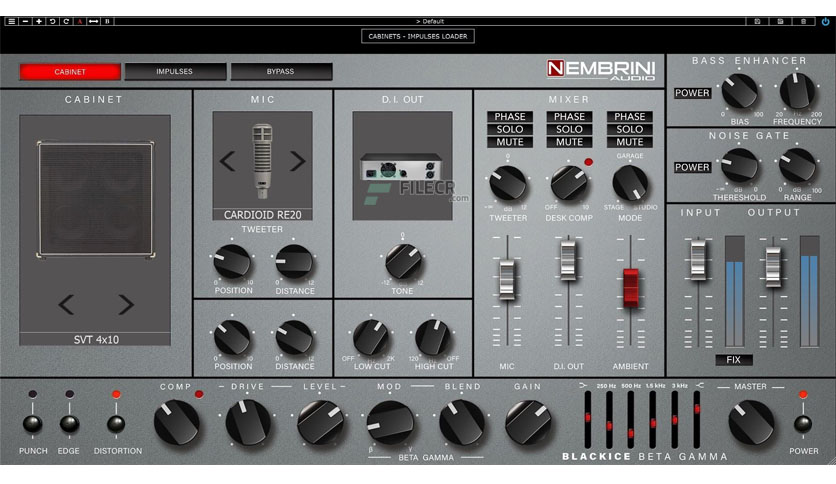Click the GAIN knob
This screenshot has height=484, width=836.
(528, 422)
